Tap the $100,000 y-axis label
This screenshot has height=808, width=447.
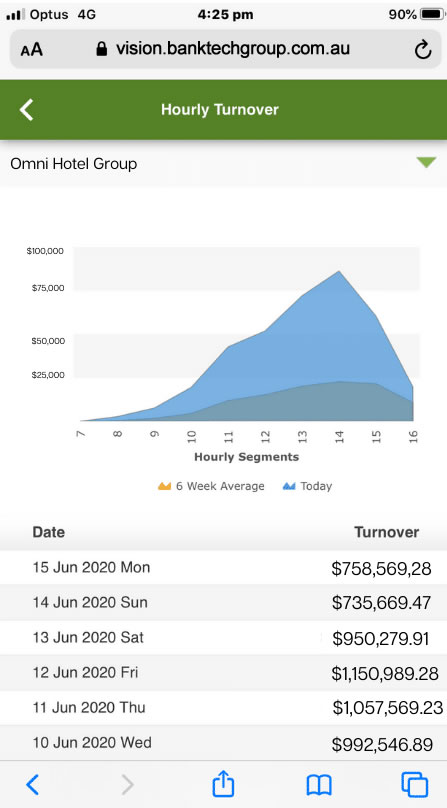click(45, 251)
